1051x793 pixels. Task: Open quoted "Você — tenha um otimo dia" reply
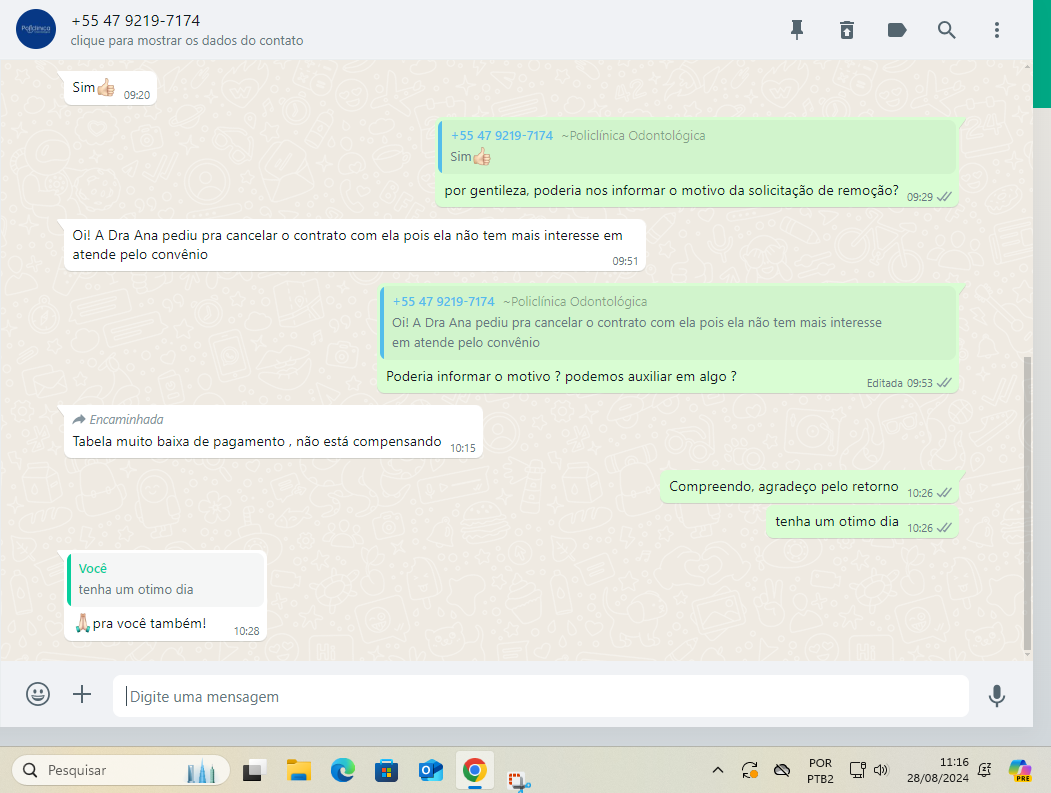[x=166, y=579]
